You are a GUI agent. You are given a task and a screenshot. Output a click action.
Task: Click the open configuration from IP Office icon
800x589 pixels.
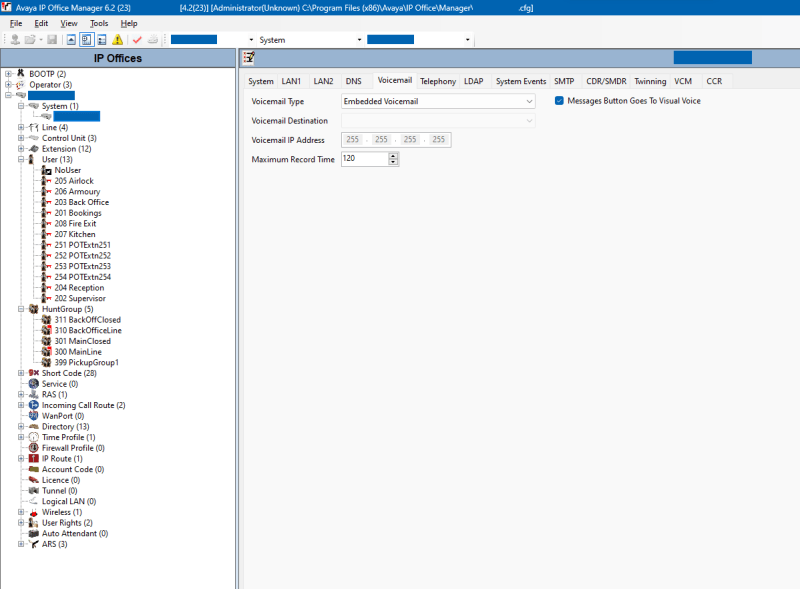click(x=15, y=39)
